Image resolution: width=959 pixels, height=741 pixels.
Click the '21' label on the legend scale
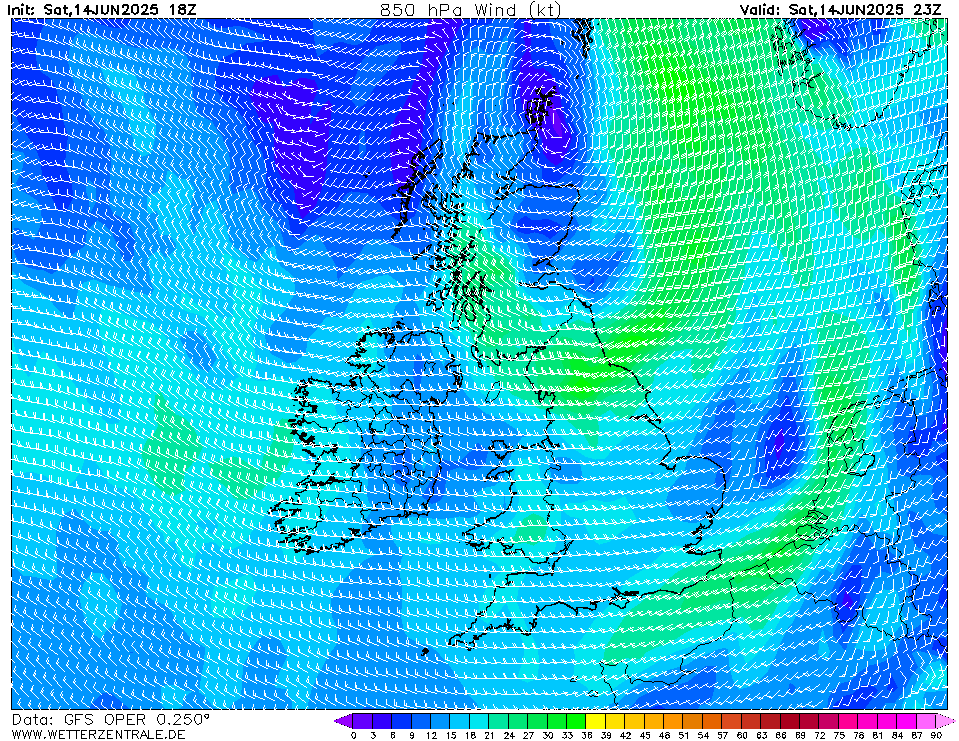[x=489, y=735]
